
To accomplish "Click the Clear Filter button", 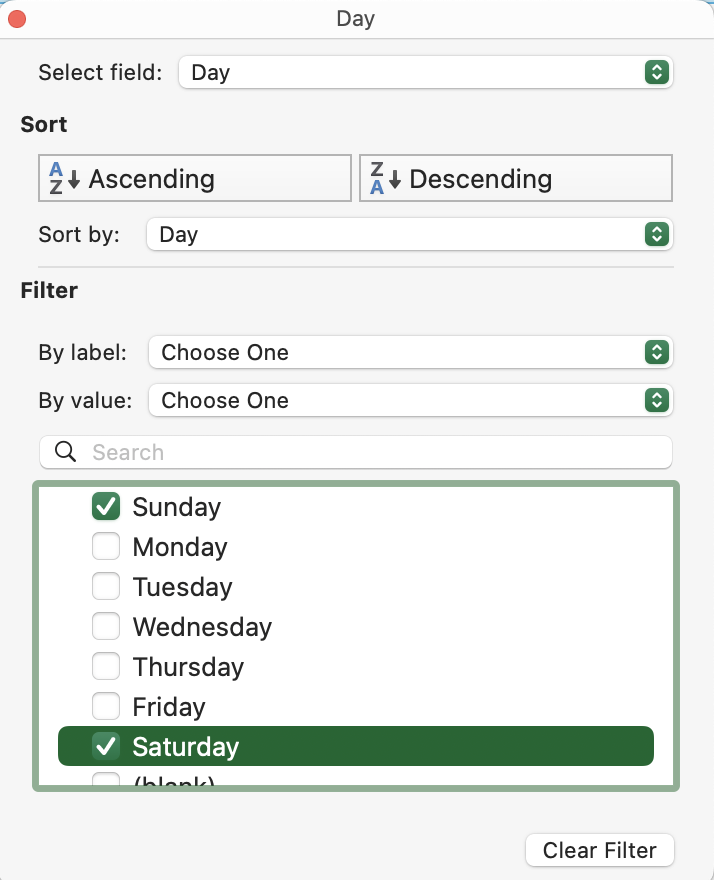I will point(599,850).
